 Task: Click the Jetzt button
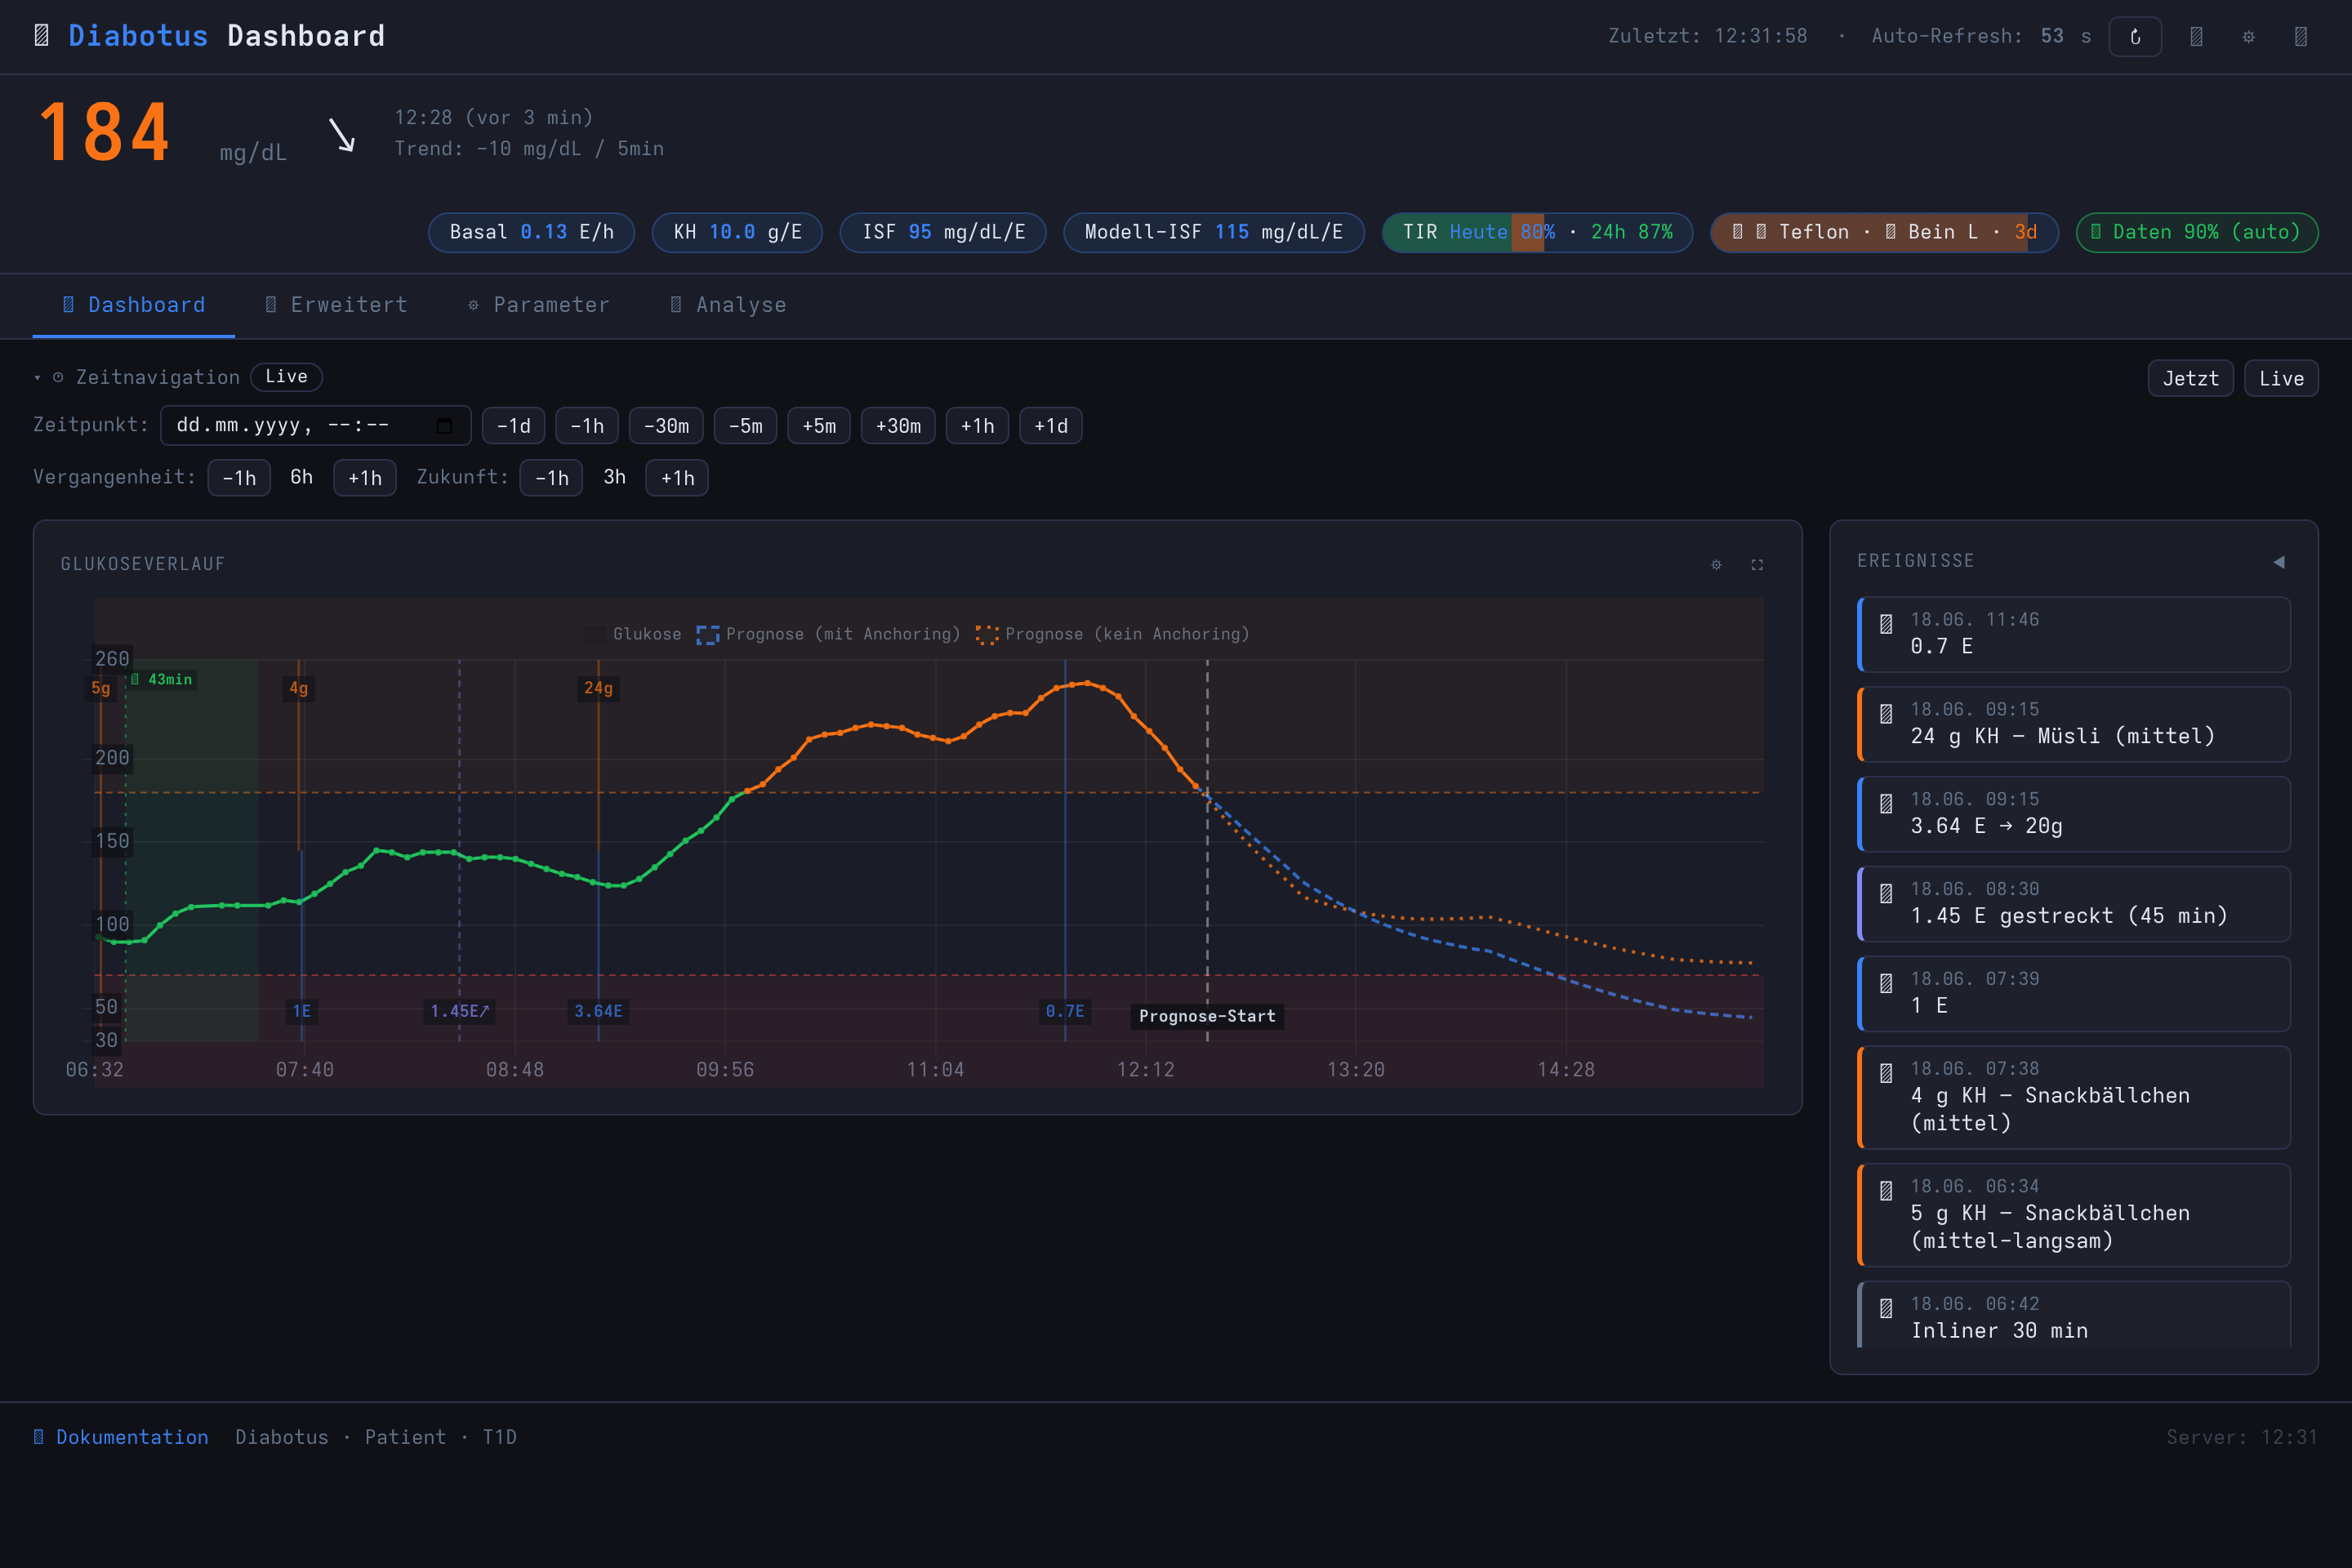[2190, 379]
